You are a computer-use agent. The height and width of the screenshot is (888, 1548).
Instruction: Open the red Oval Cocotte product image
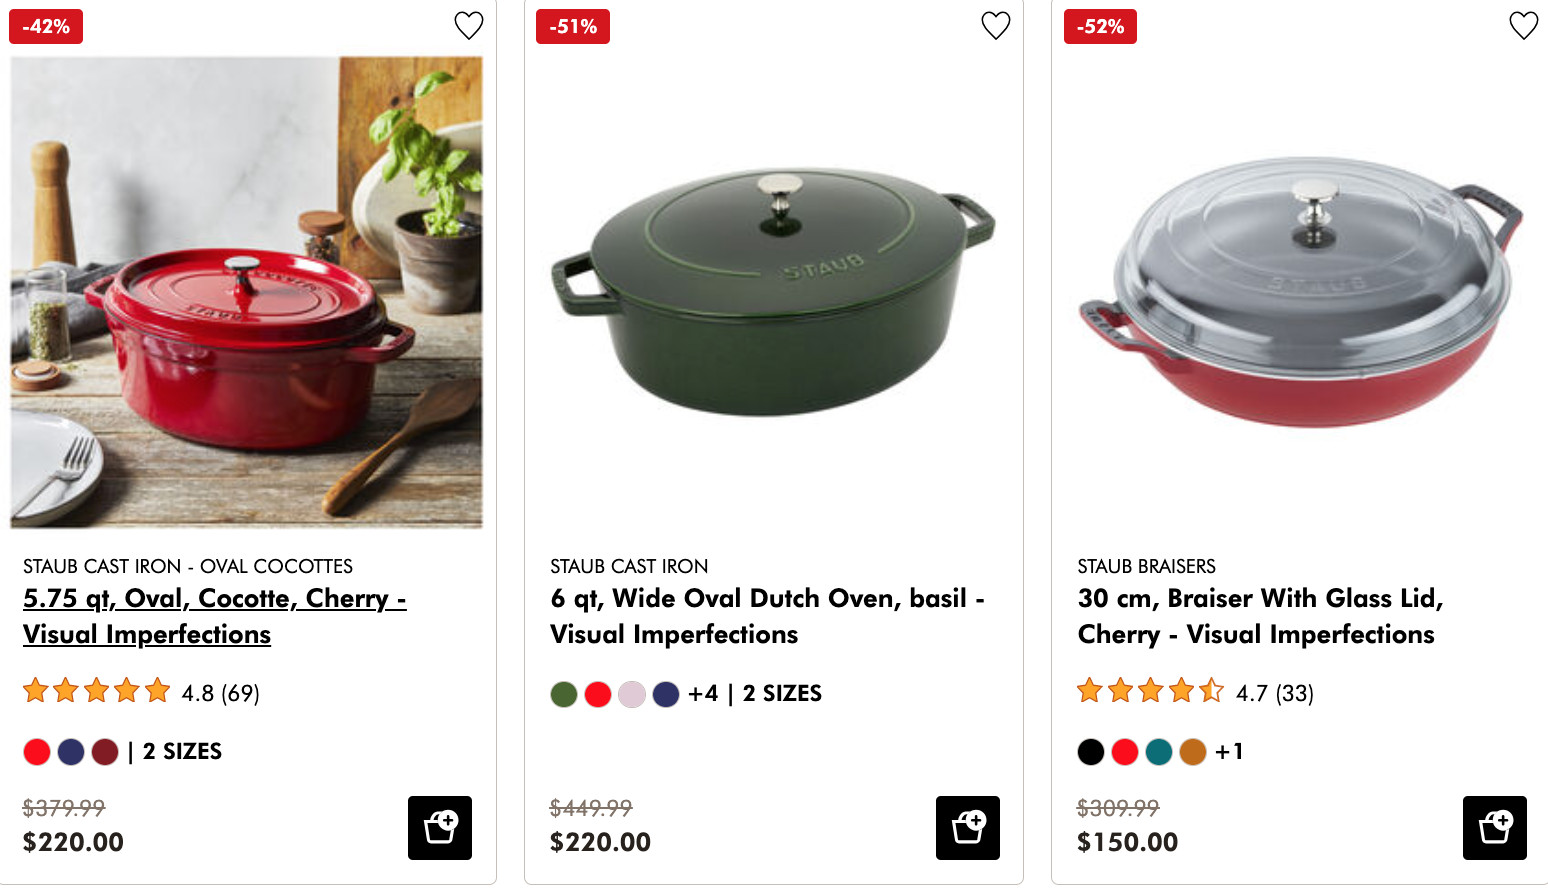(x=246, y=292)
